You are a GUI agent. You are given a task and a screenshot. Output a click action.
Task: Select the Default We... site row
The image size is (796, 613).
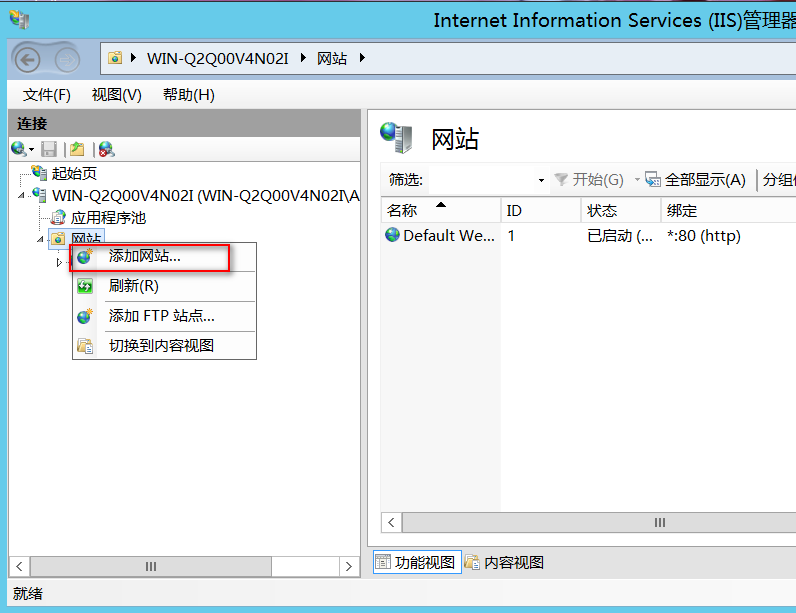449,235
